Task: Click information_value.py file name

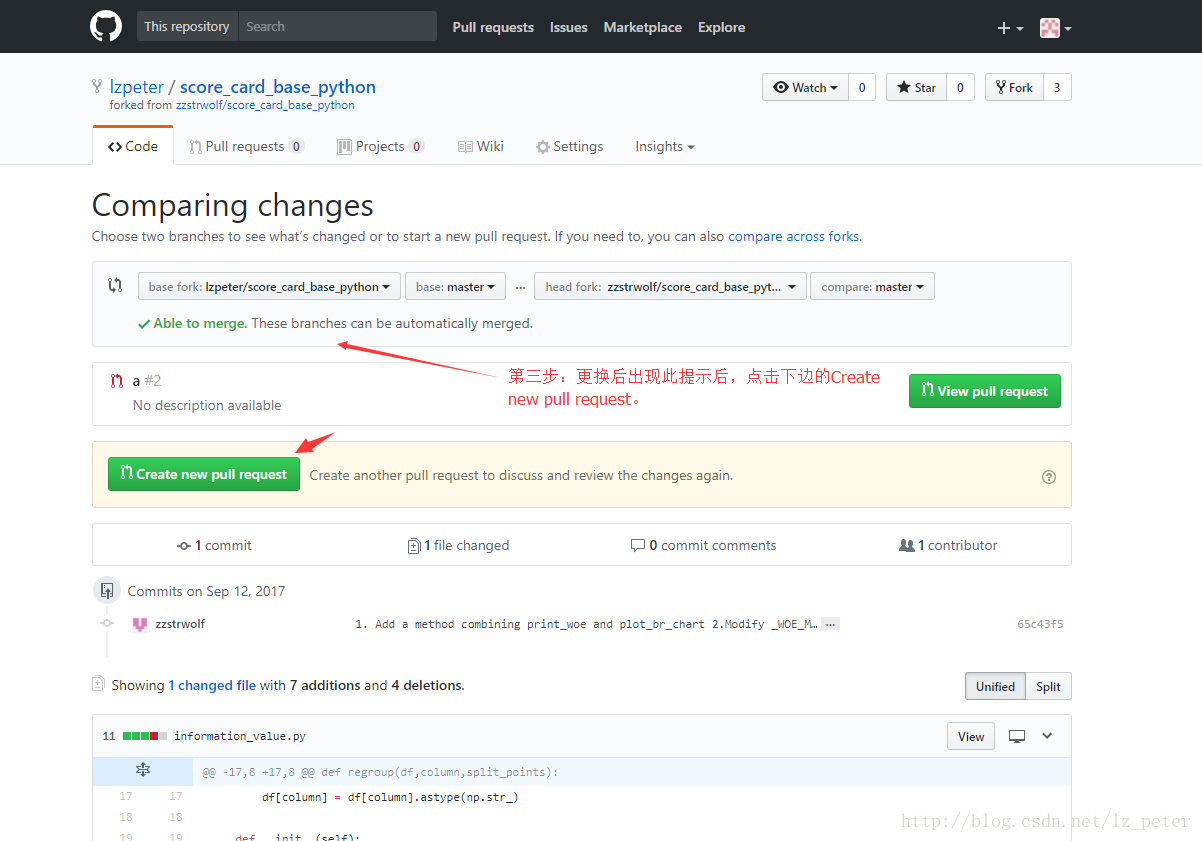Action: (x=240, y=736)
